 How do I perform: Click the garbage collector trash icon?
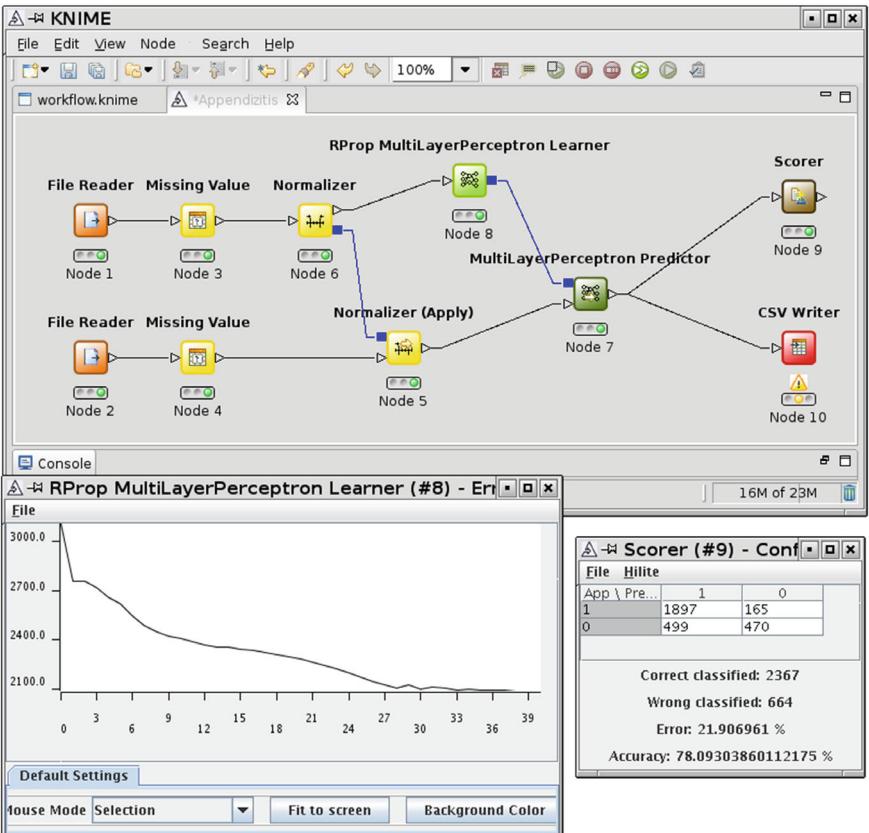(x=849, y=491)
